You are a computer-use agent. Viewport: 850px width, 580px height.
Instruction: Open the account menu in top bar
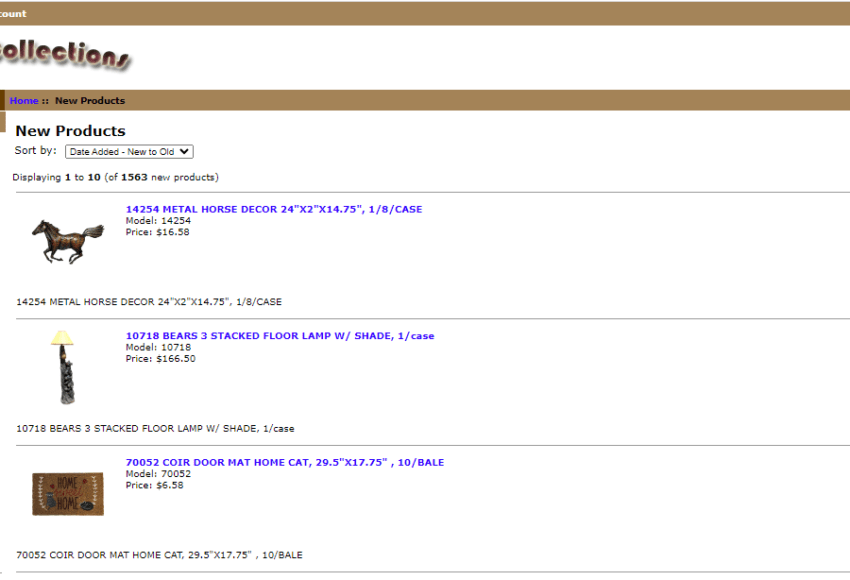click(13, 14)
